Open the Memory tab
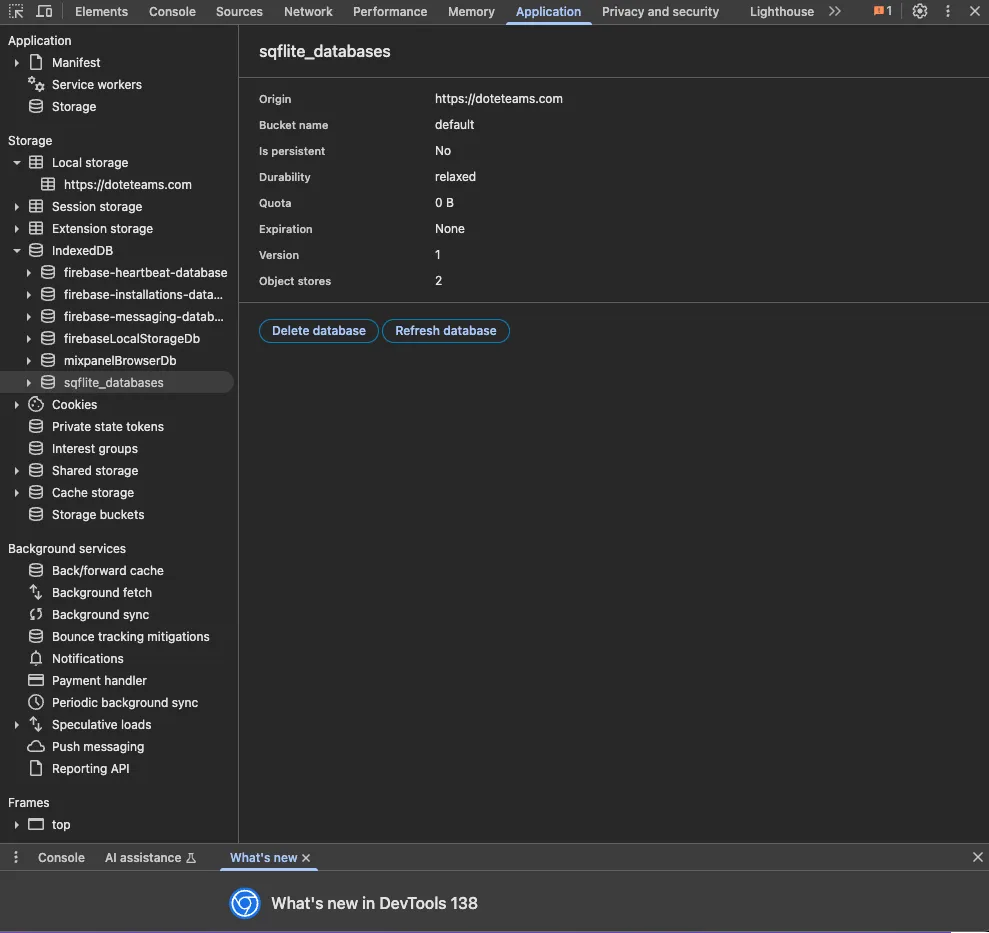Image resolution: width=989 pixels, height=933 pixels. click(471, 11)
